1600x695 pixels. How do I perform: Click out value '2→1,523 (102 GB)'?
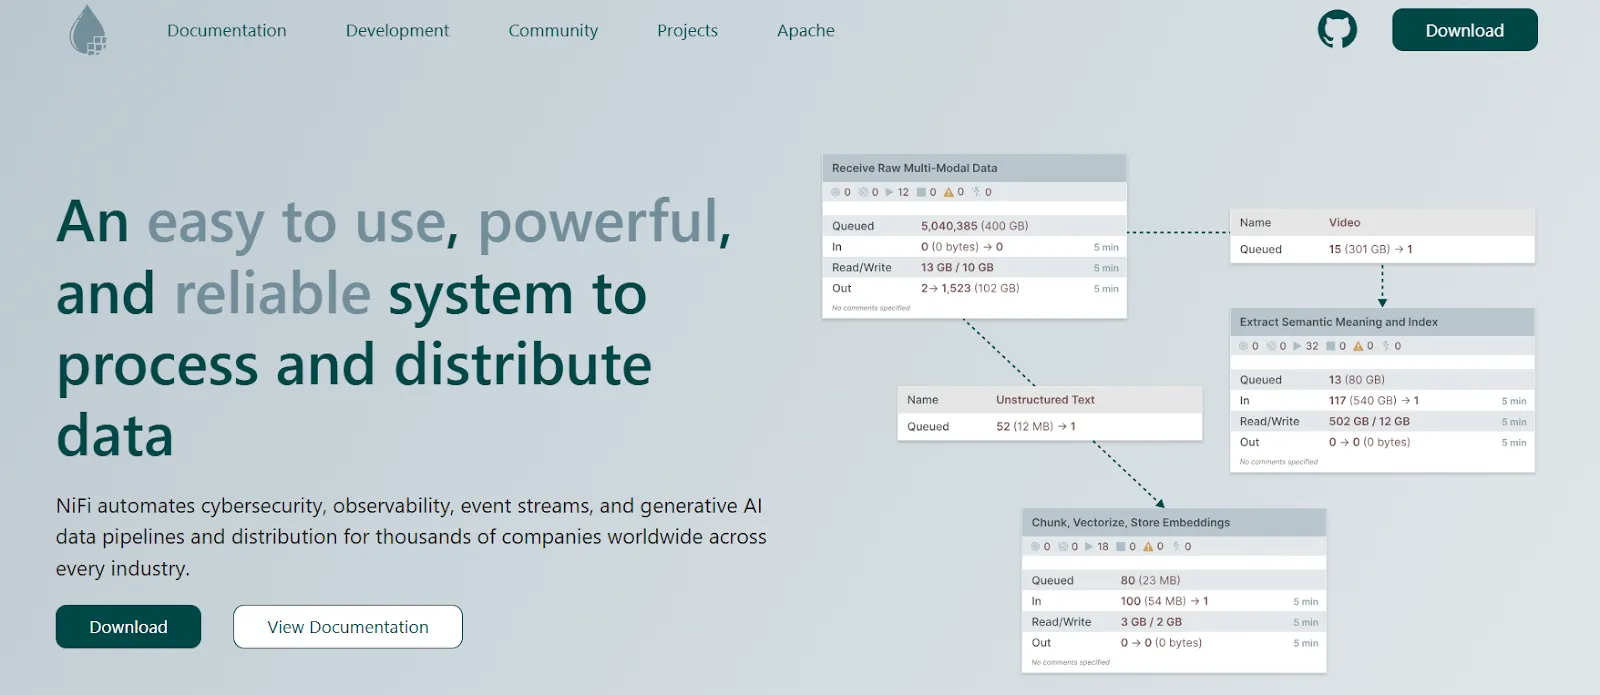pyautogui.click(x=970, y=288)
